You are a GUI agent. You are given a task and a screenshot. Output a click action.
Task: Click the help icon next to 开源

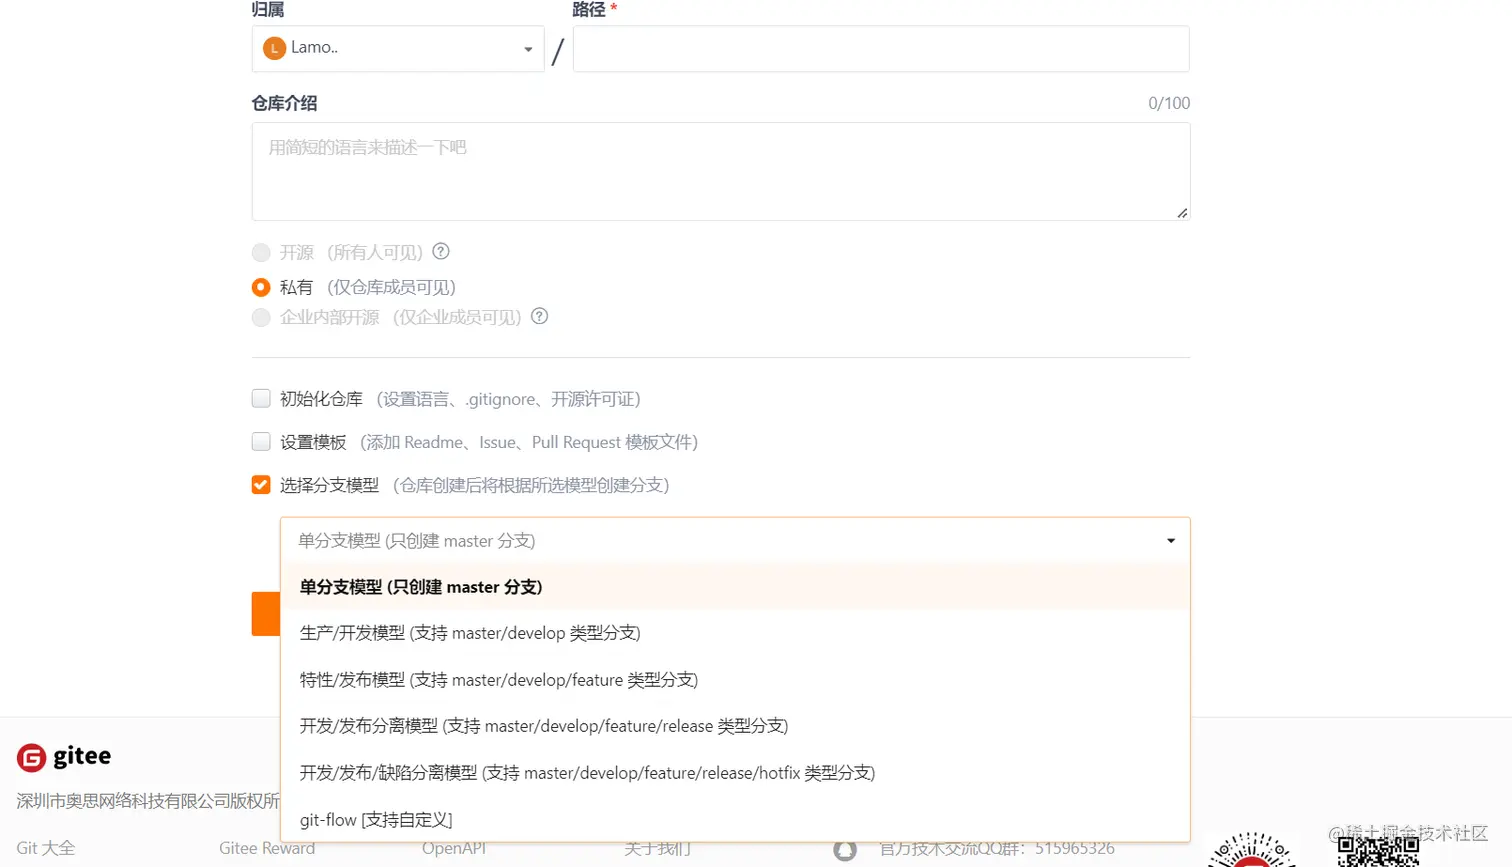[x=441, y=251]
